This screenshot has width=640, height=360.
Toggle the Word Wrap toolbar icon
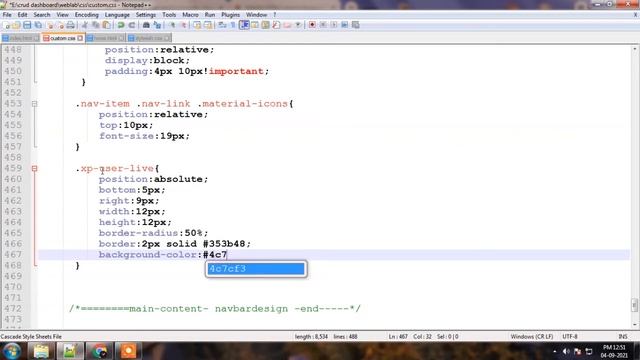[222, 25]
